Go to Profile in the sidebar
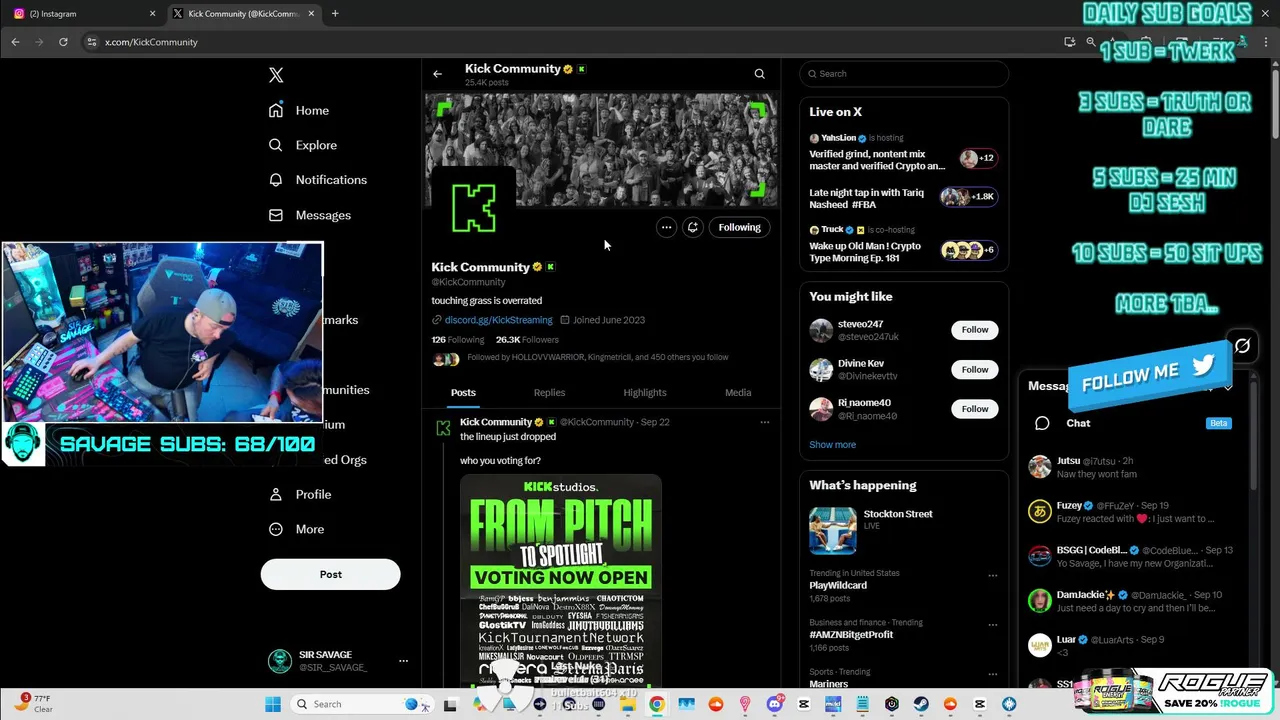This screenshot has height=720, width=1280. pyautogui.click(x=300, y=494)
